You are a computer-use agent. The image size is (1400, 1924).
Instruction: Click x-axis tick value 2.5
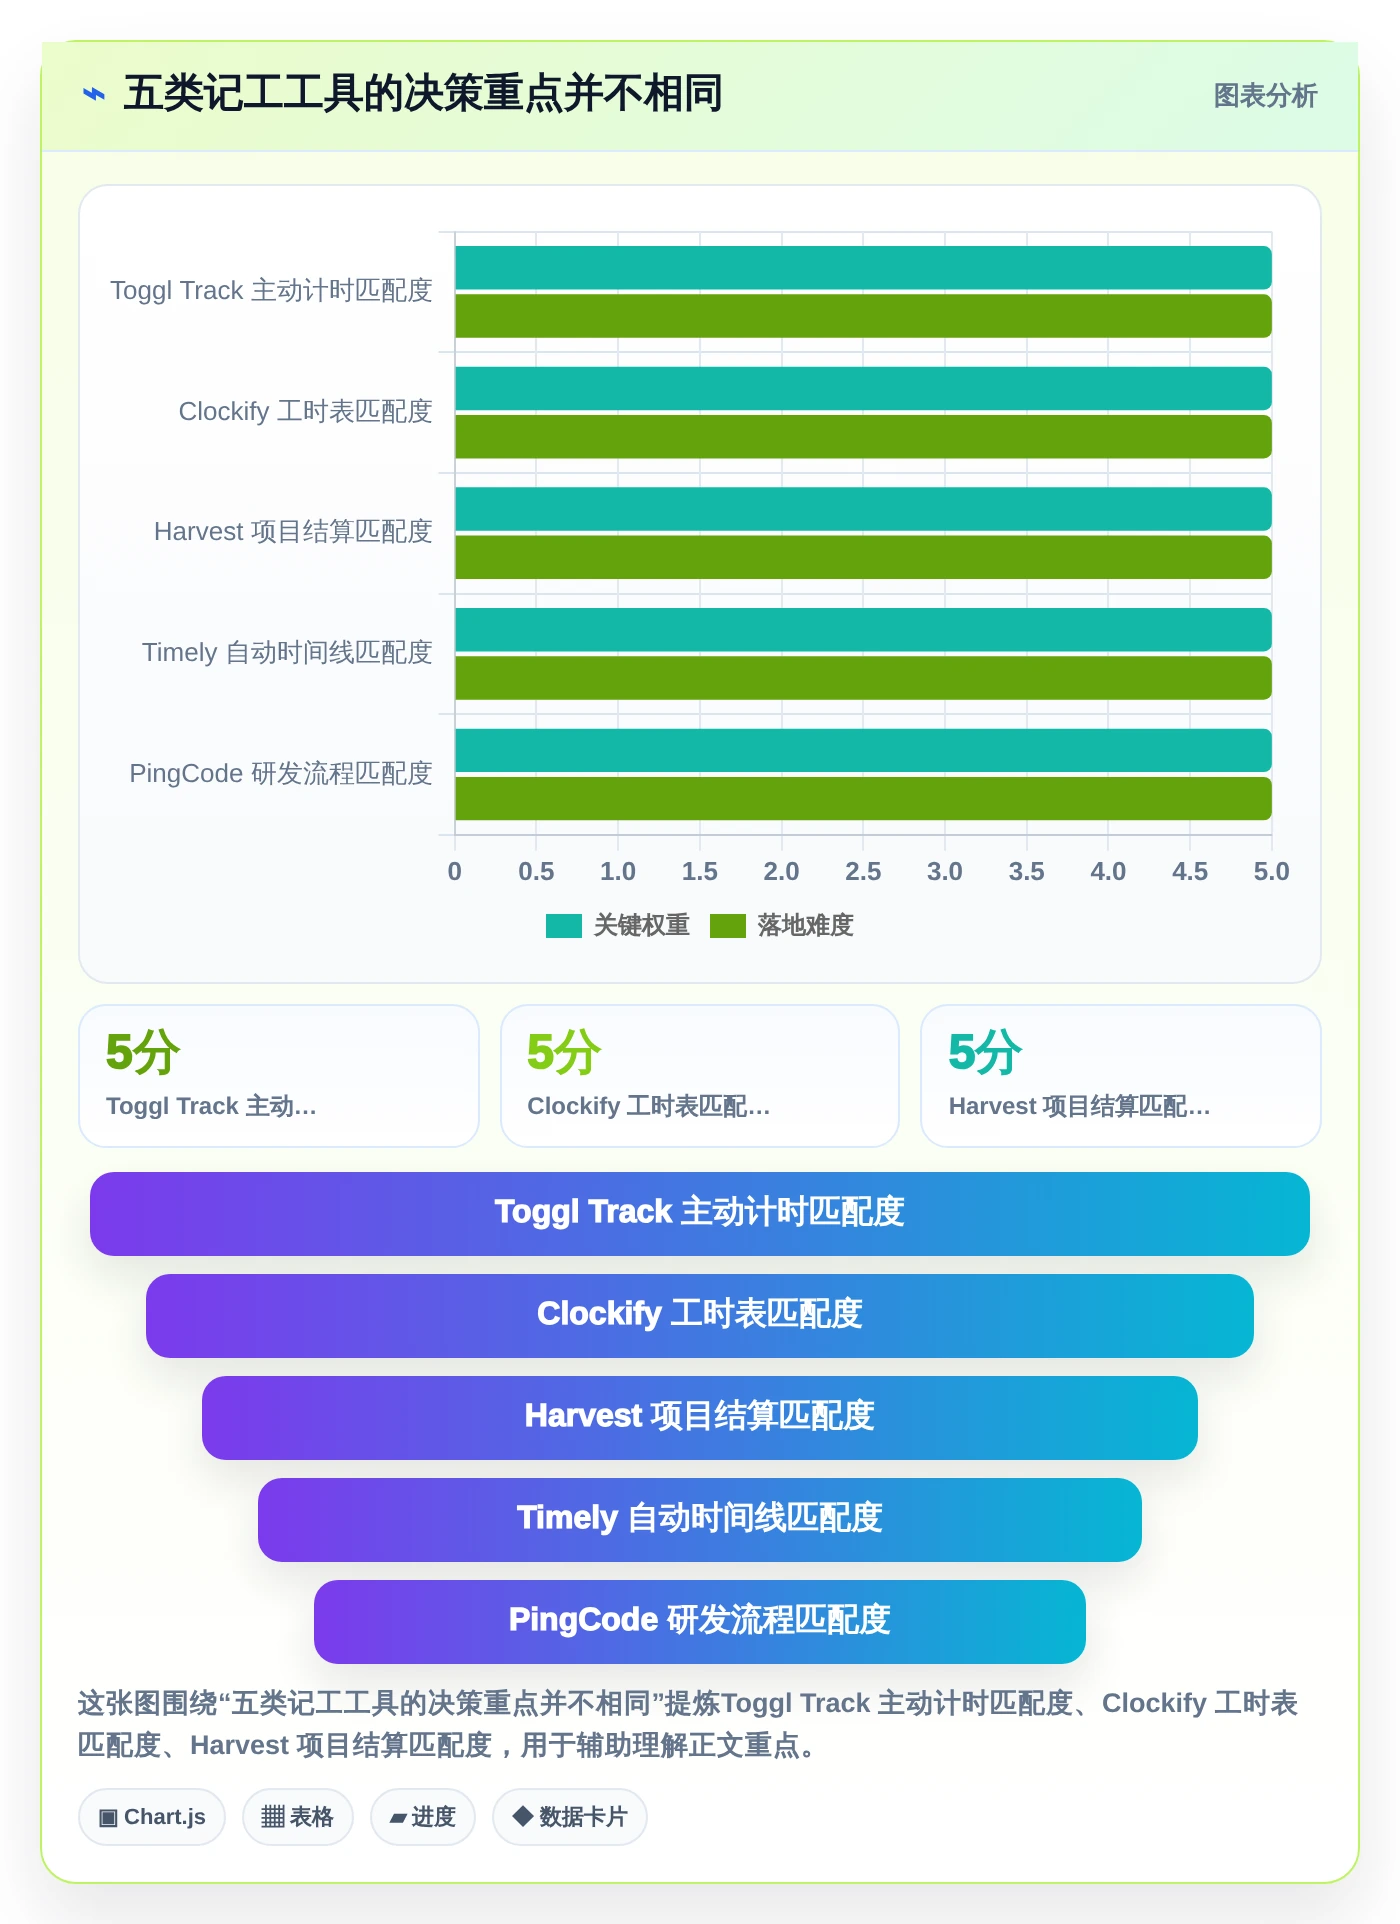pos(863,872)
